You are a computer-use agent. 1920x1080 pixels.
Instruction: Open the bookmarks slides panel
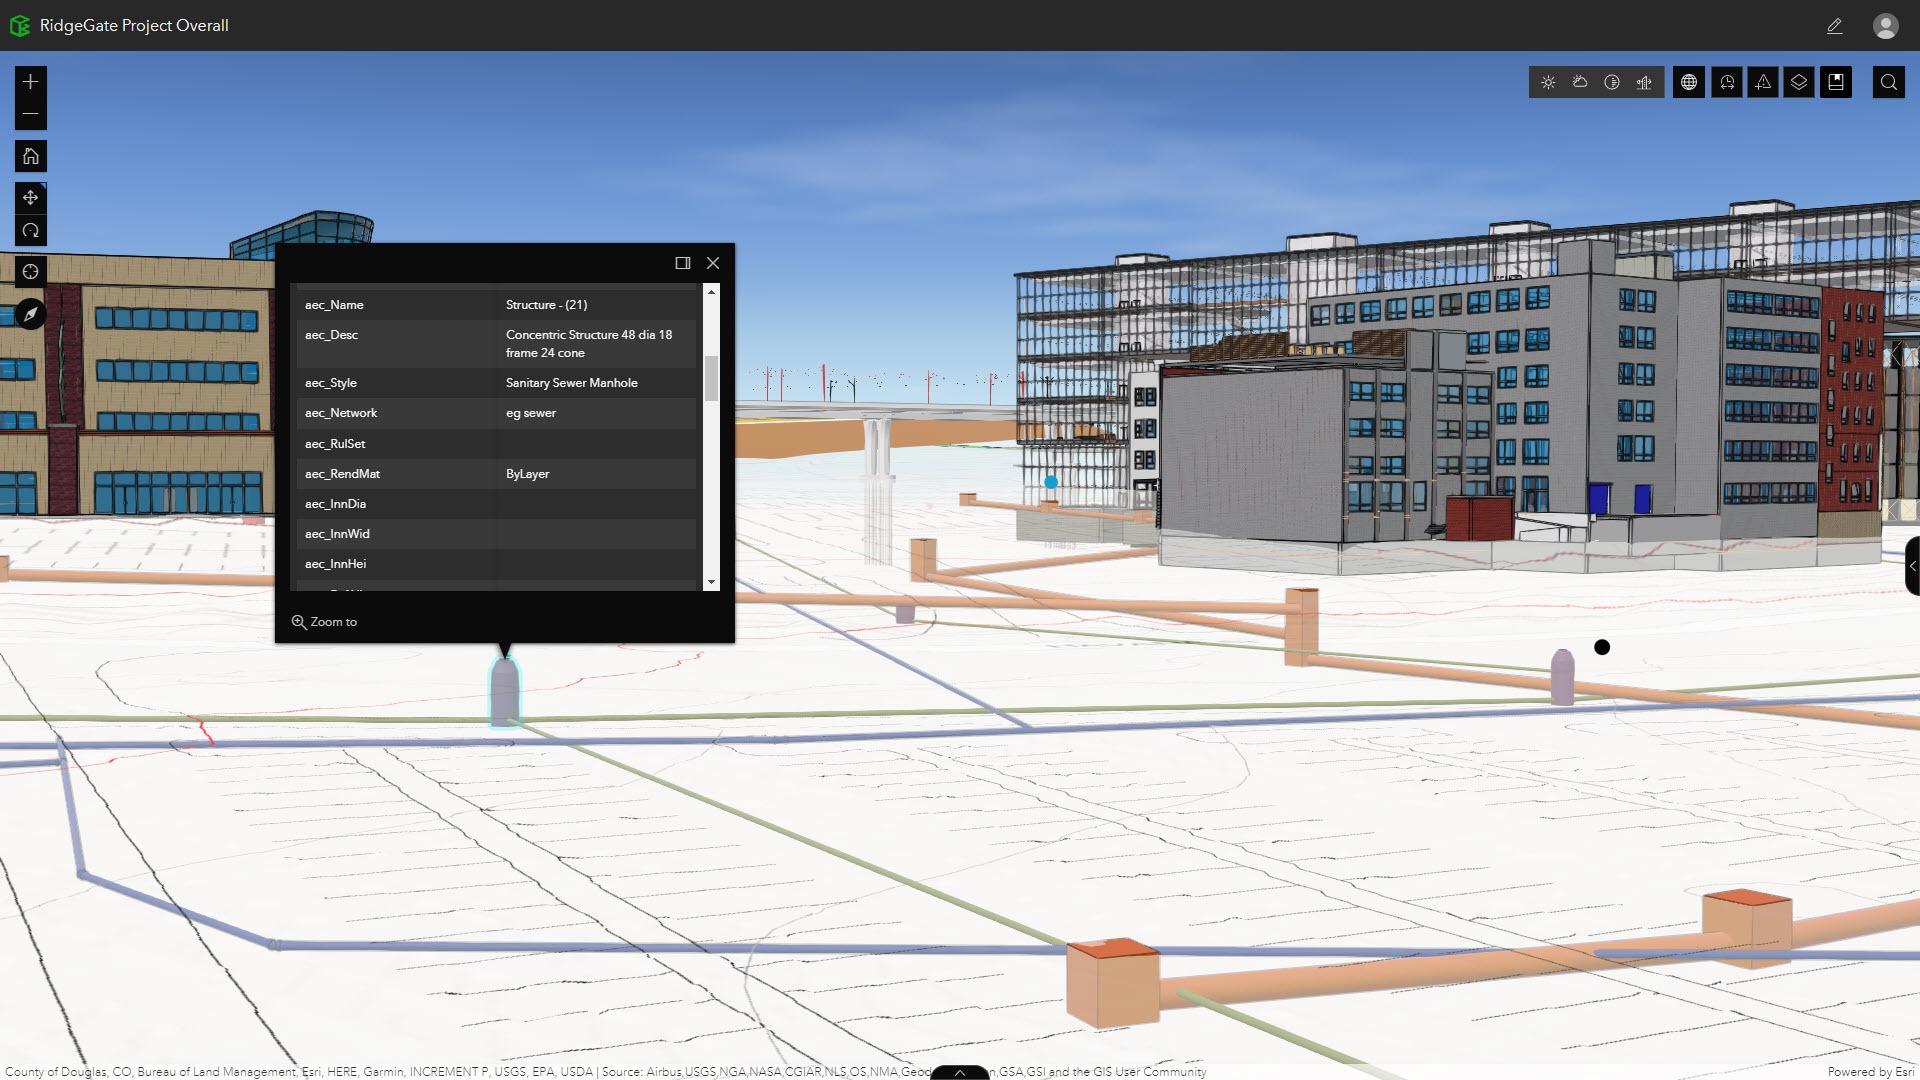1836,82
